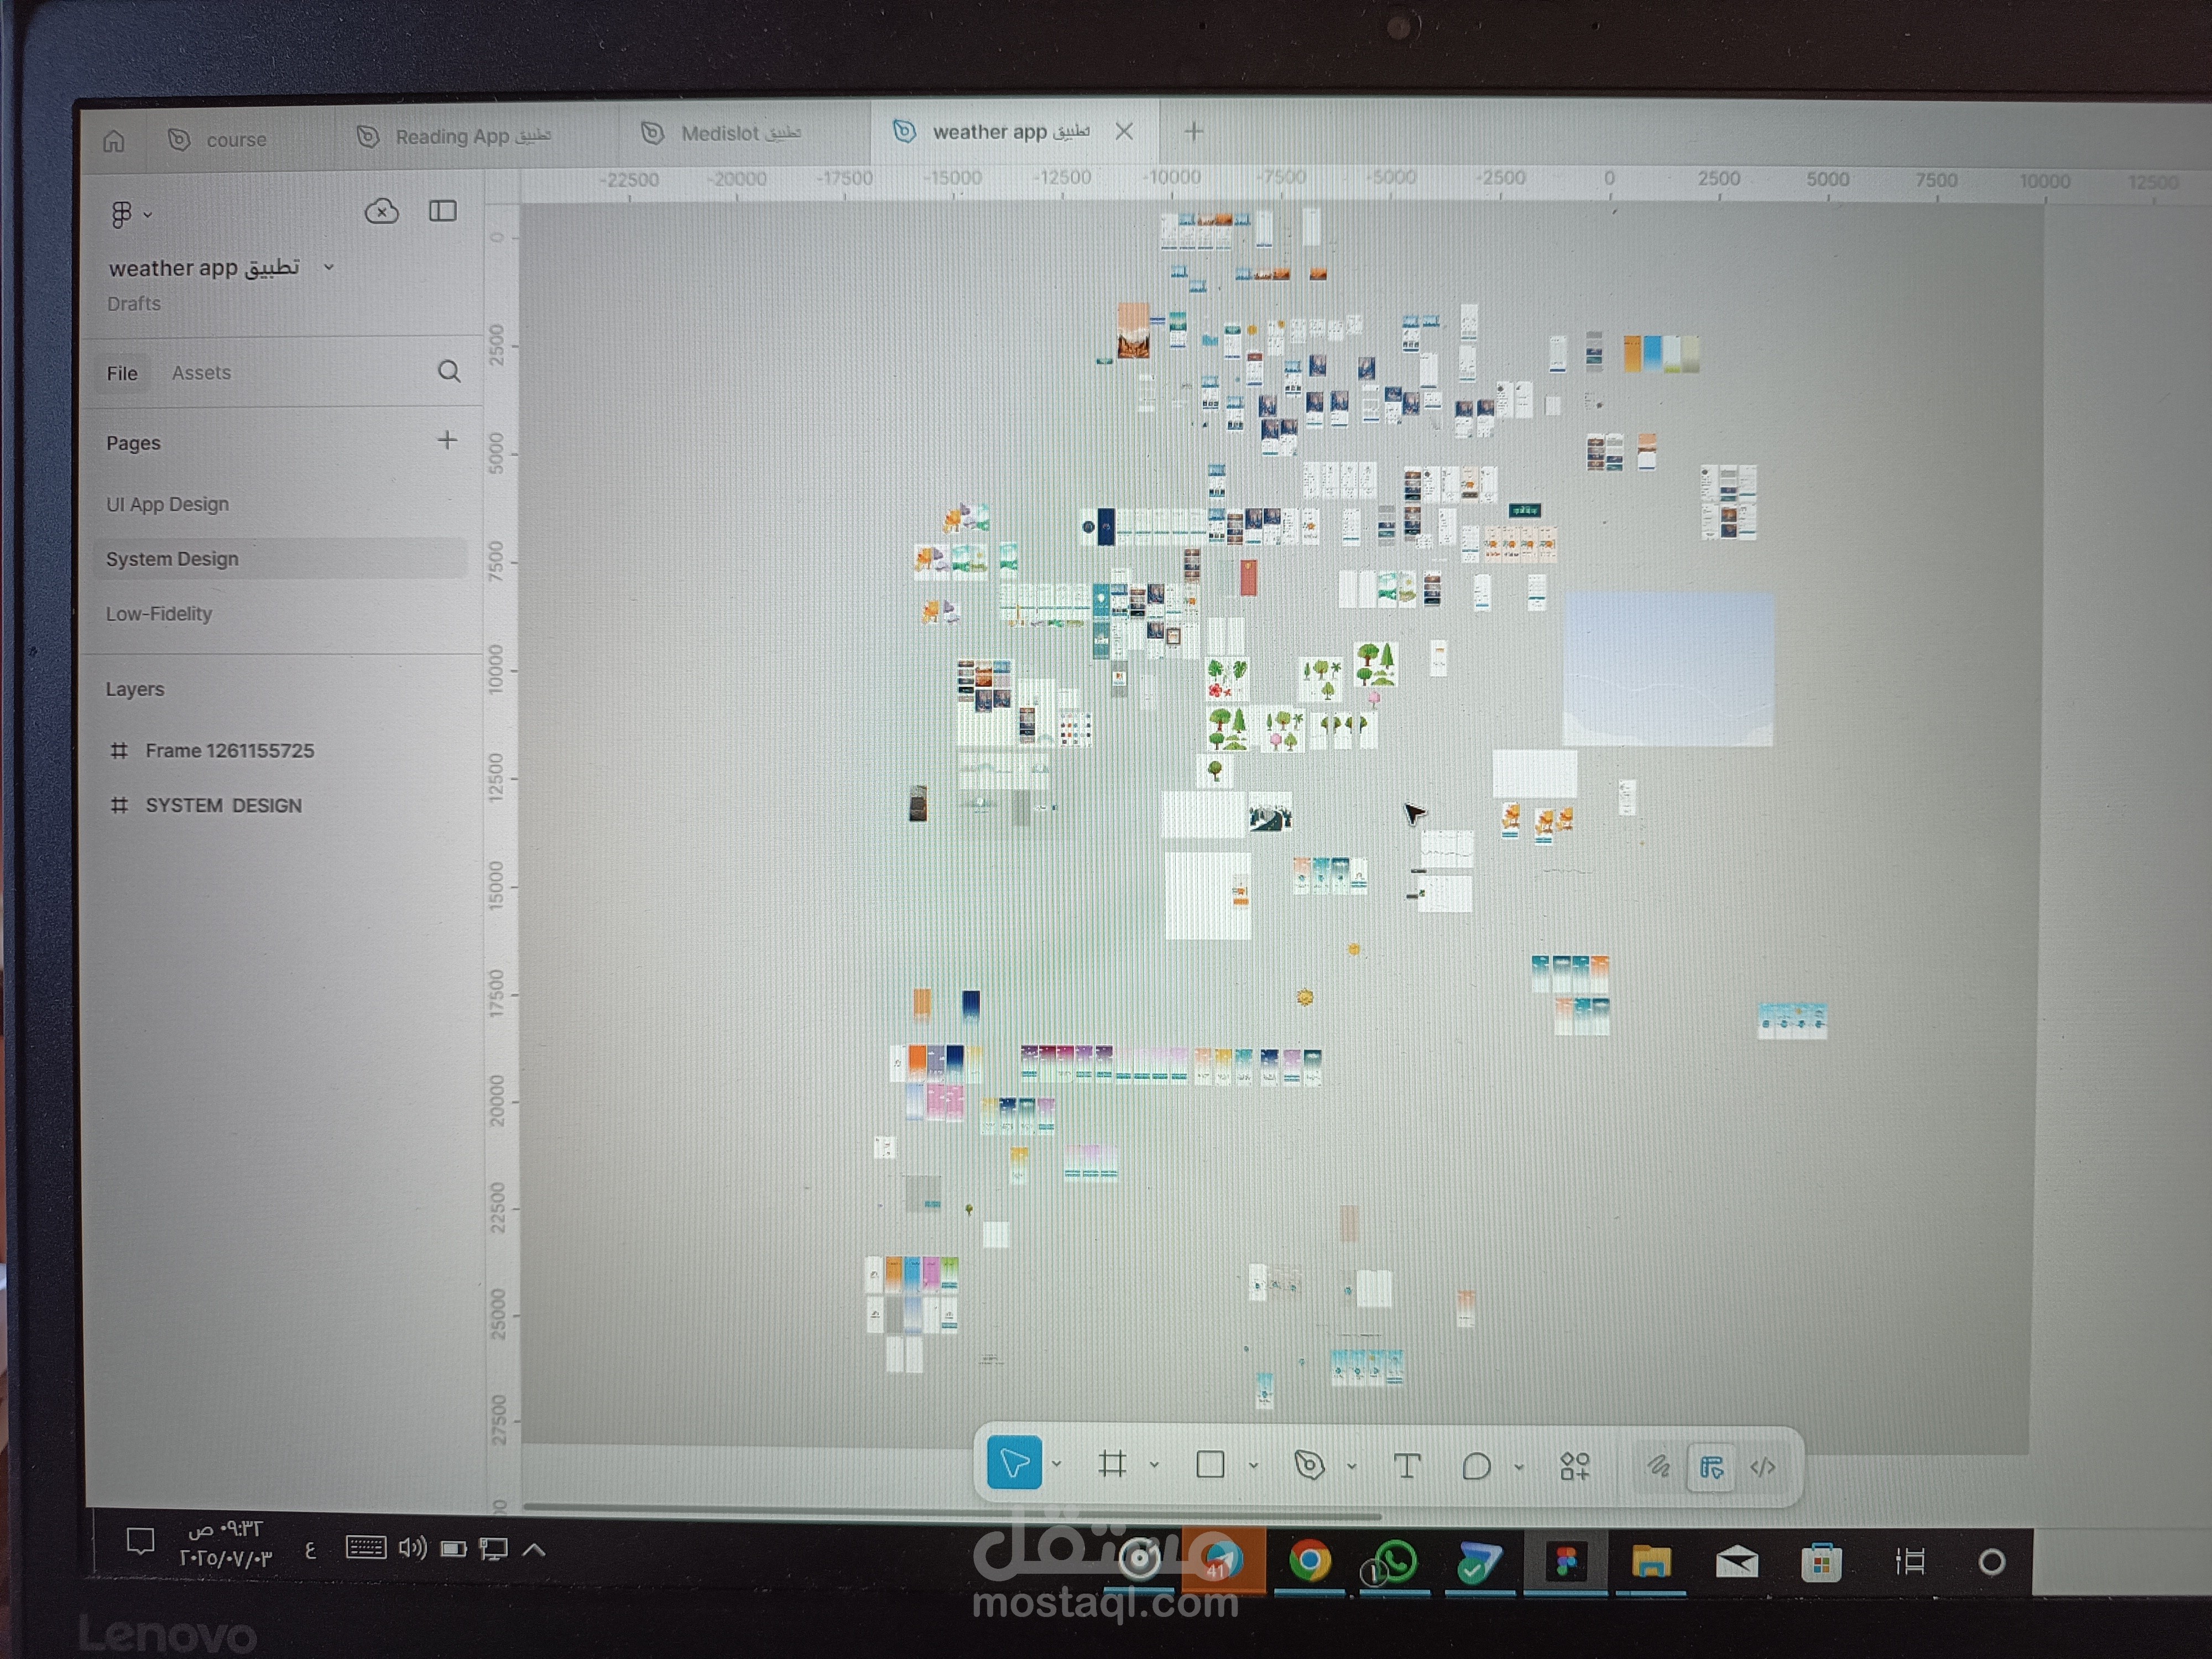The width and height of the screenshot is (2212, 1659).
Task: Expand the Comment tool options chevron
Action: point(1518,1467)
